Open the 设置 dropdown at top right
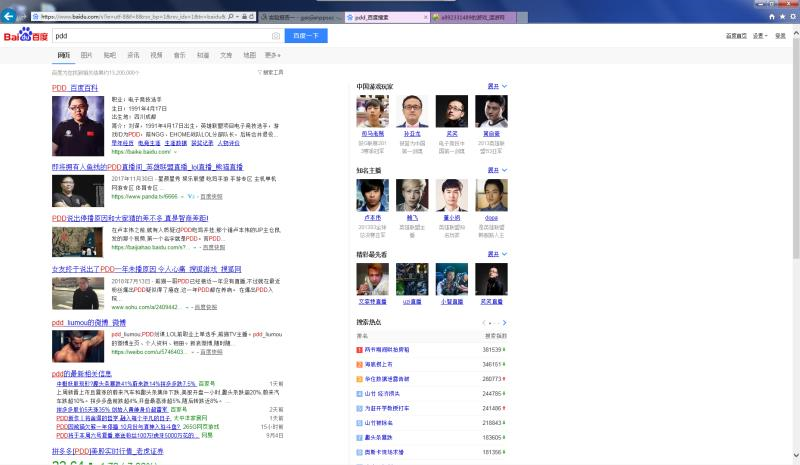 [760, 36]
